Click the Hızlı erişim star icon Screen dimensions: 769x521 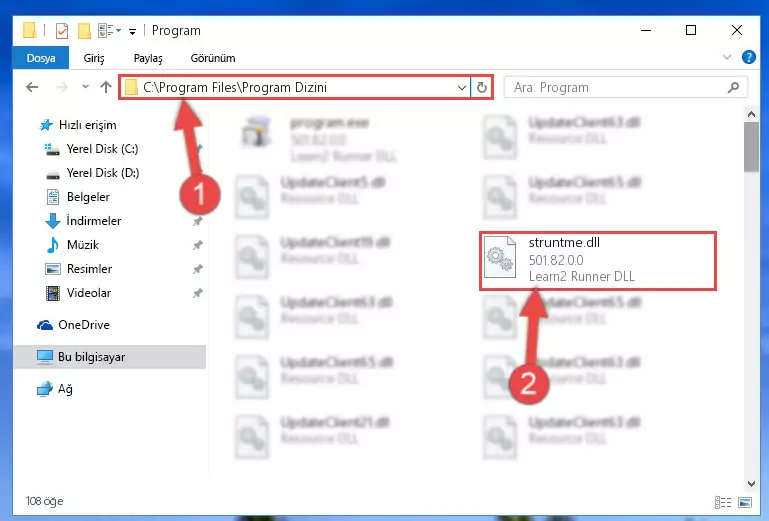pyautogui.click(x=47, y=125)
